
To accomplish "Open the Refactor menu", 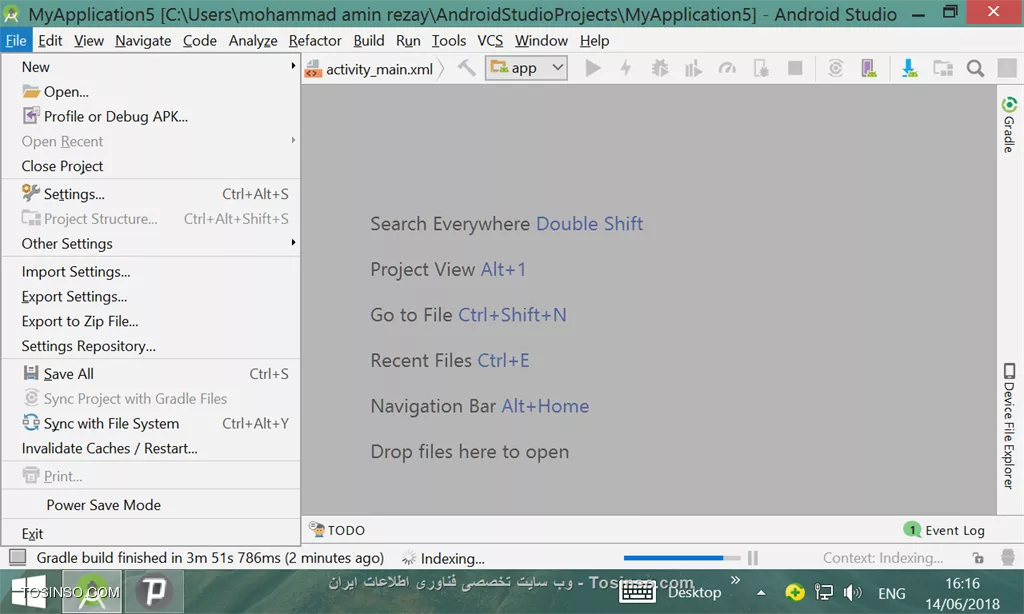I will pyautogui.click(x=315, y=40).
